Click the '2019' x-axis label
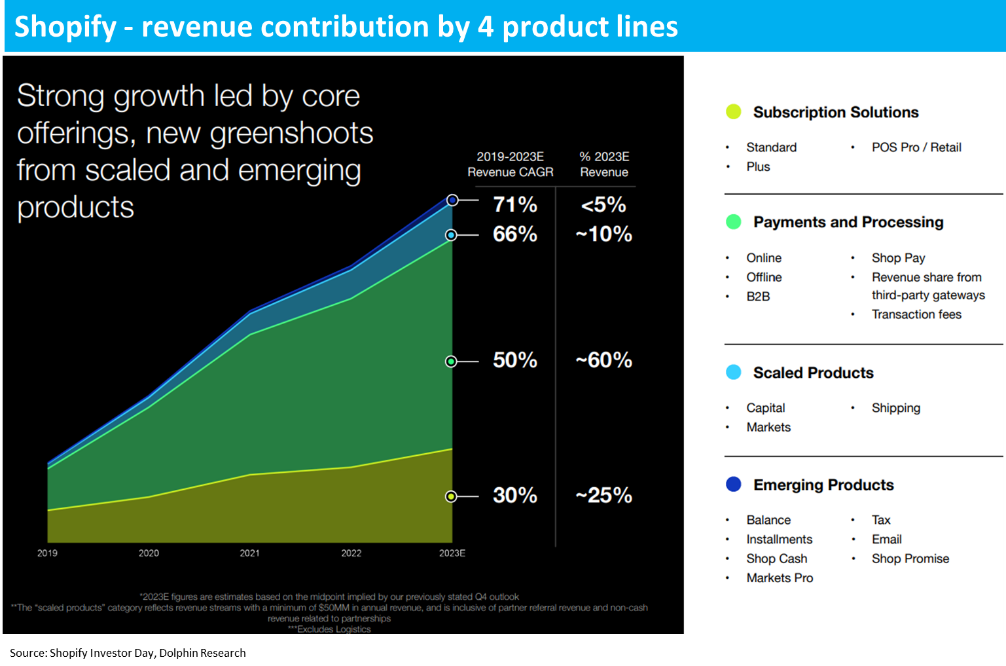This screenshot has width=1006, height=666. click(47, 553)
